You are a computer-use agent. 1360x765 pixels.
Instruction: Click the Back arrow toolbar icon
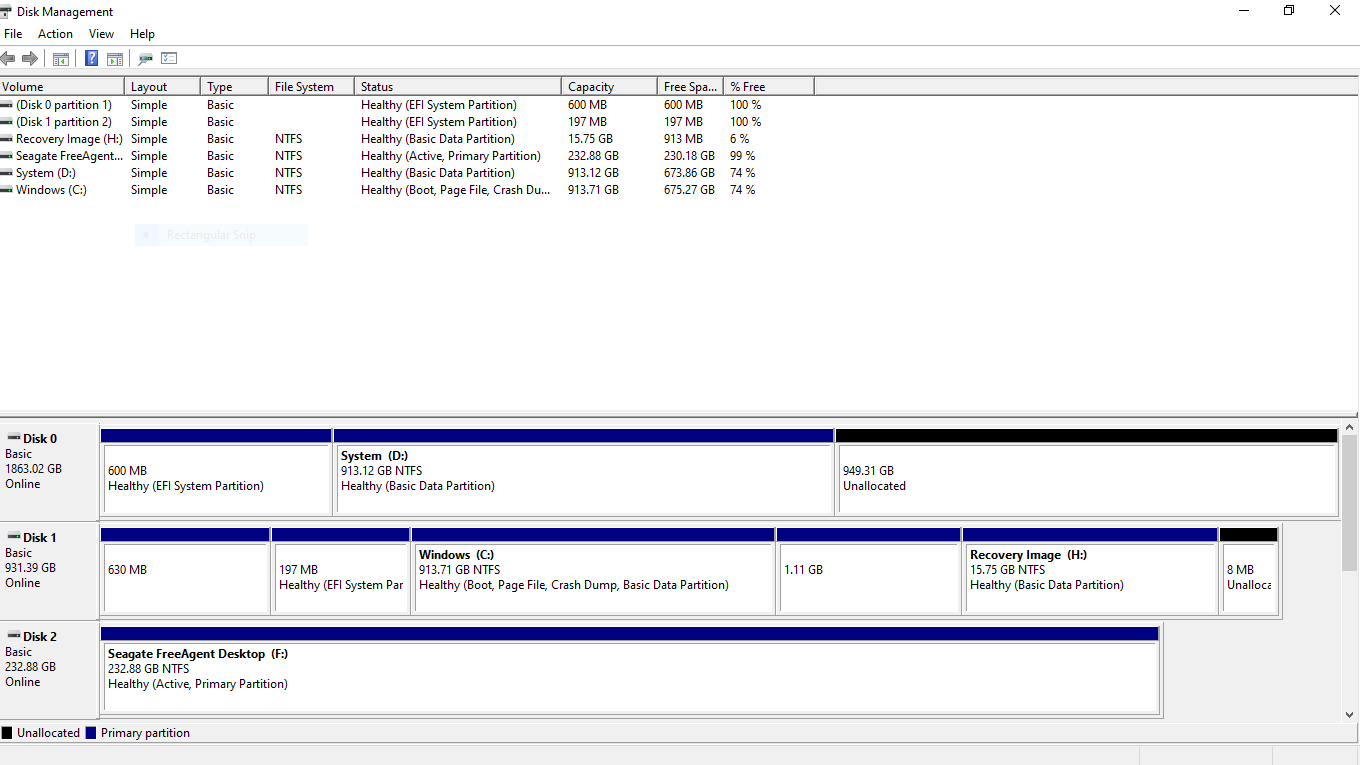[8, 59]
